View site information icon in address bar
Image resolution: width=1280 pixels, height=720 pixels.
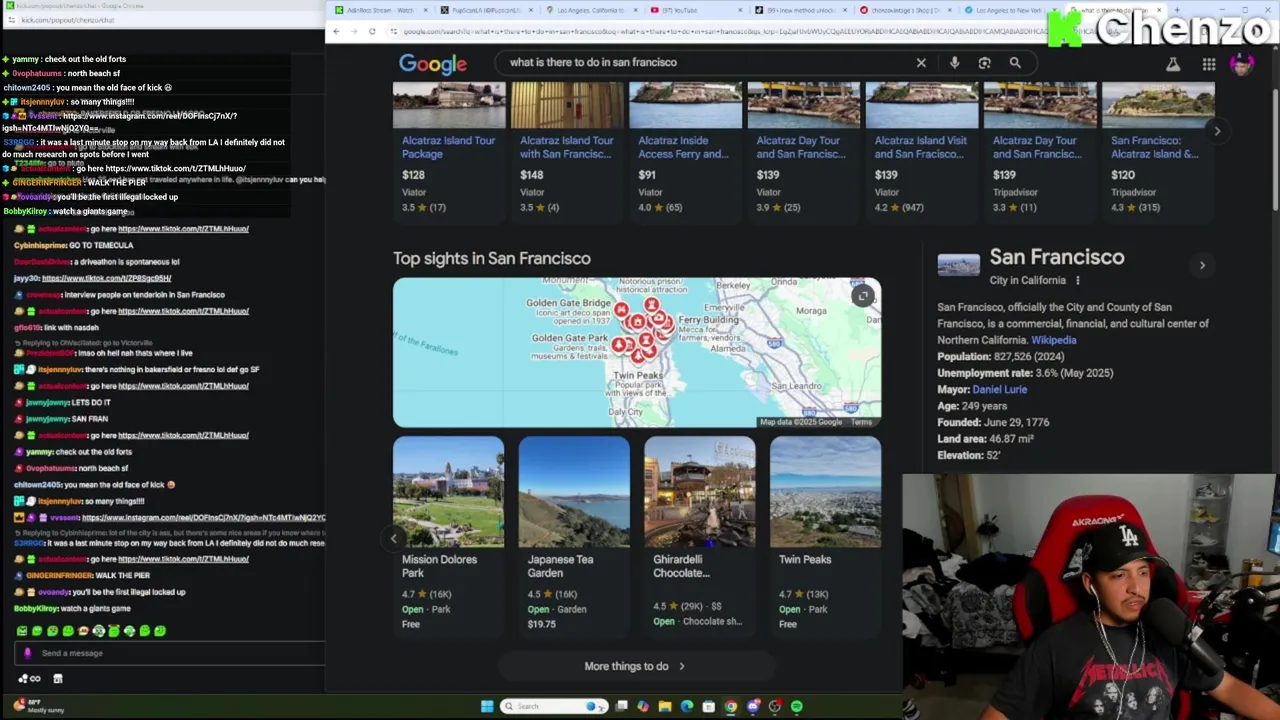coord(394,31)
